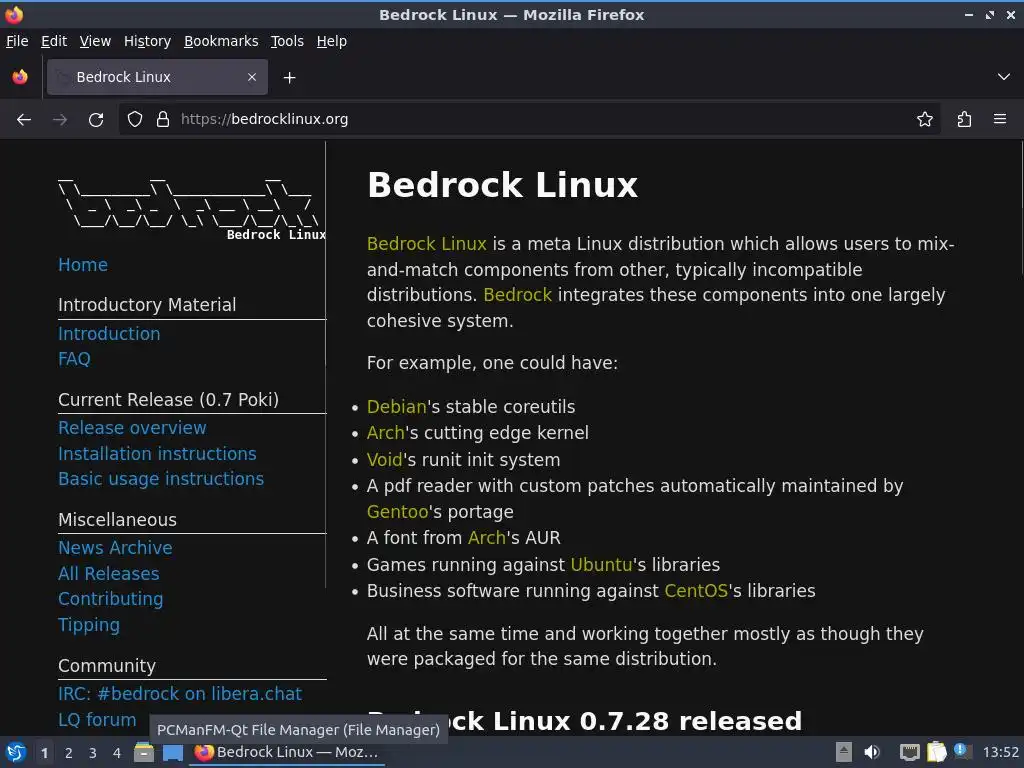Open the Edit menu

[54, 41]
